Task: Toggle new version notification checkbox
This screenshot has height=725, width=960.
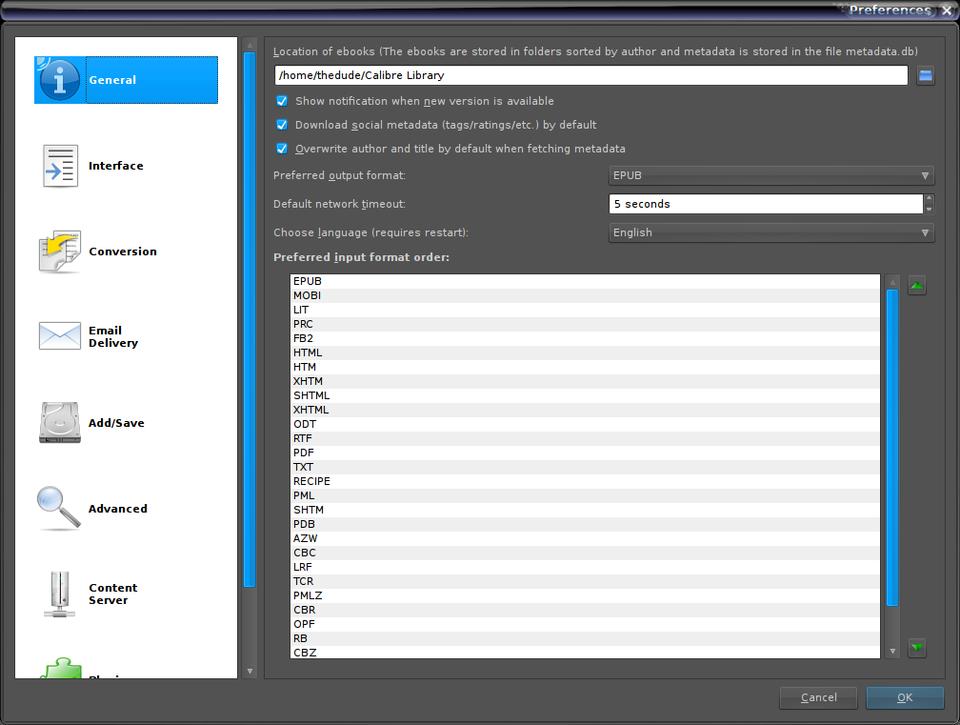Action: point(282,101)
